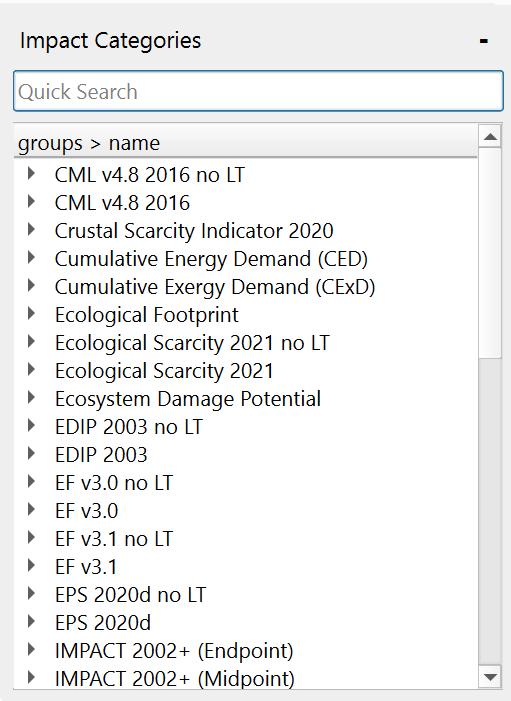Screen dimensions: 511x701
Task: Click the scrollbar up arrow
Action: click(x=490, y=136)
